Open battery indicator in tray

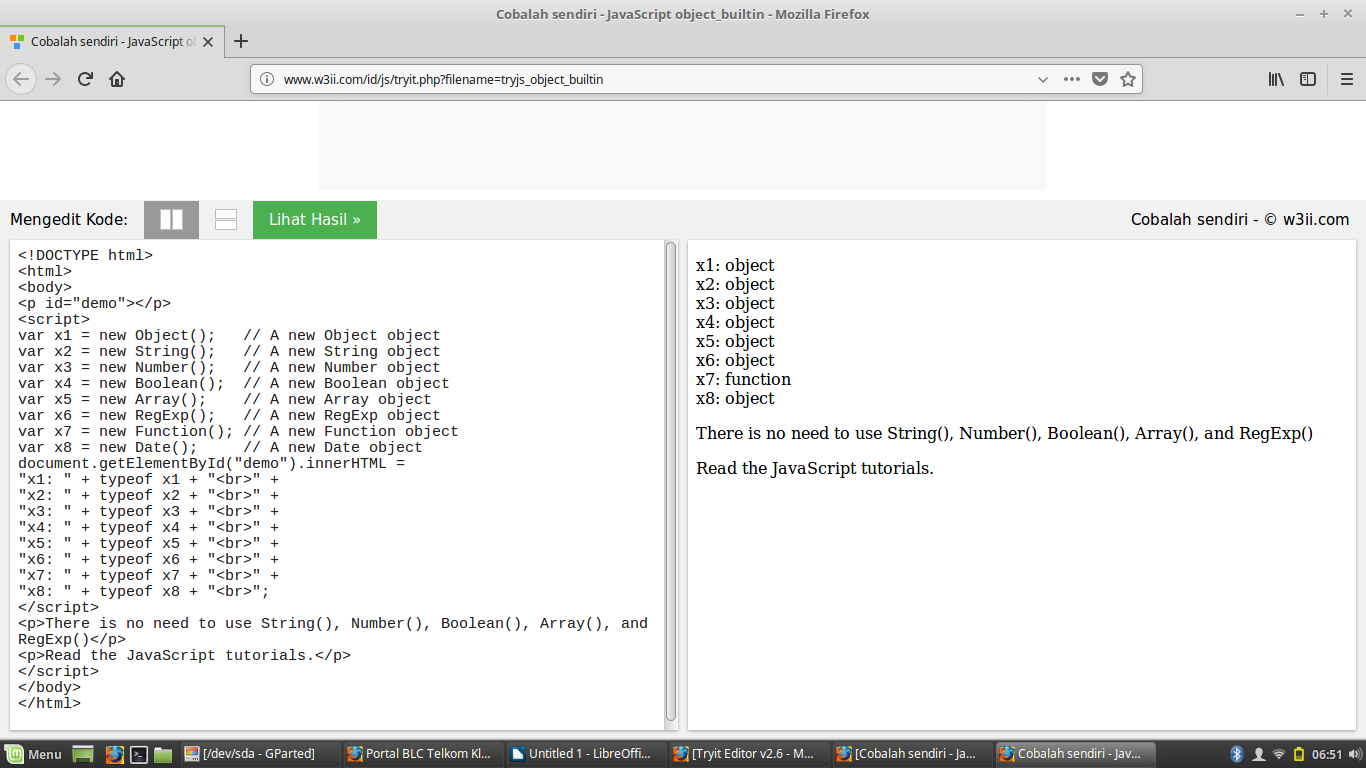[x=1299, y=754]
